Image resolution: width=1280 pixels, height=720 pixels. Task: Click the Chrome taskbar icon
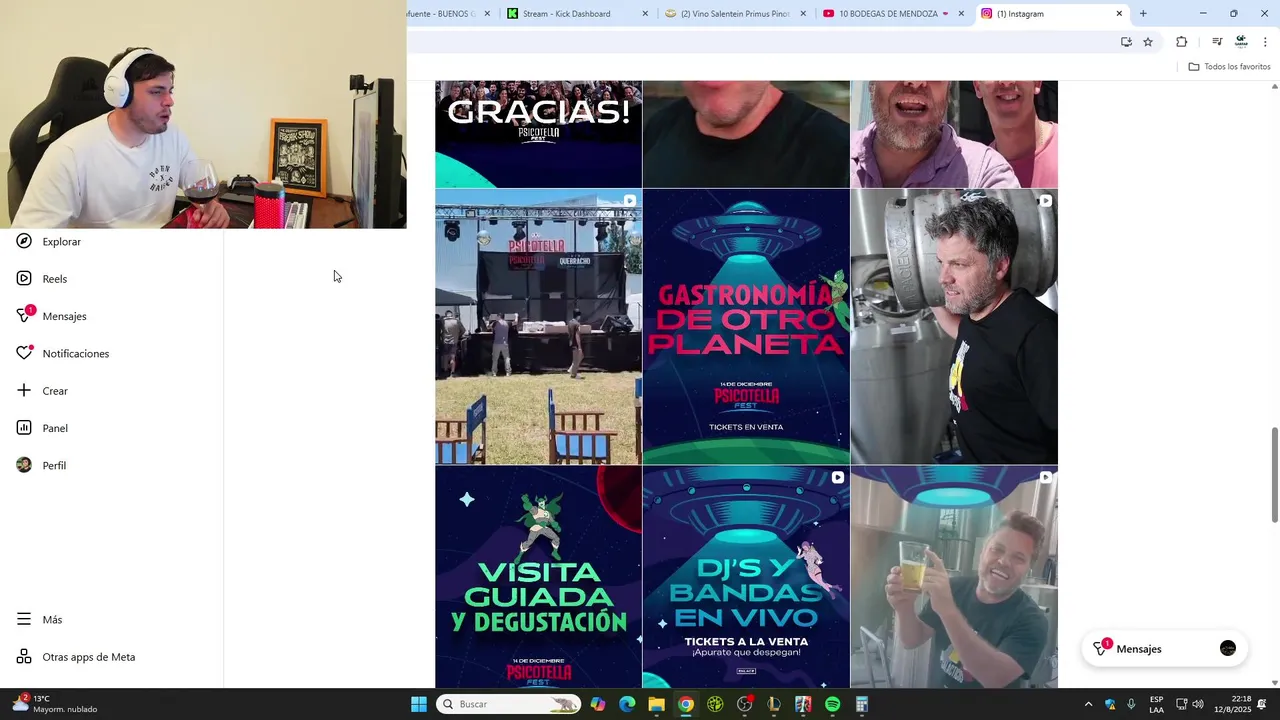point(686,704)
